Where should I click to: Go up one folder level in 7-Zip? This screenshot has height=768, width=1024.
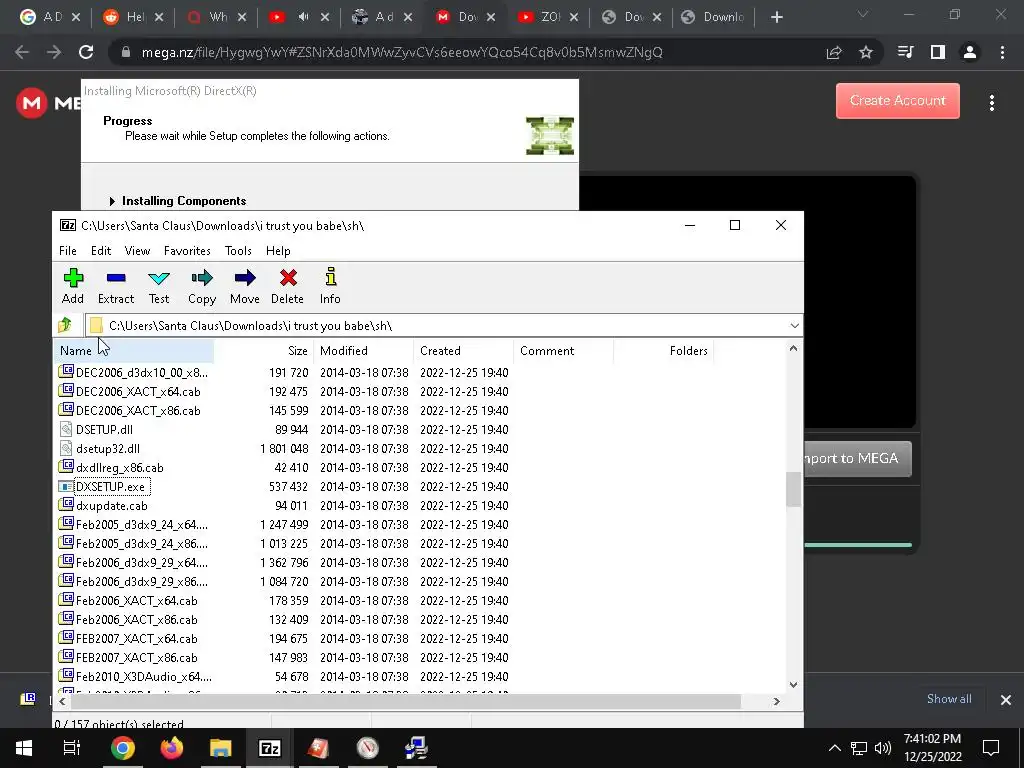click(65, 325)
